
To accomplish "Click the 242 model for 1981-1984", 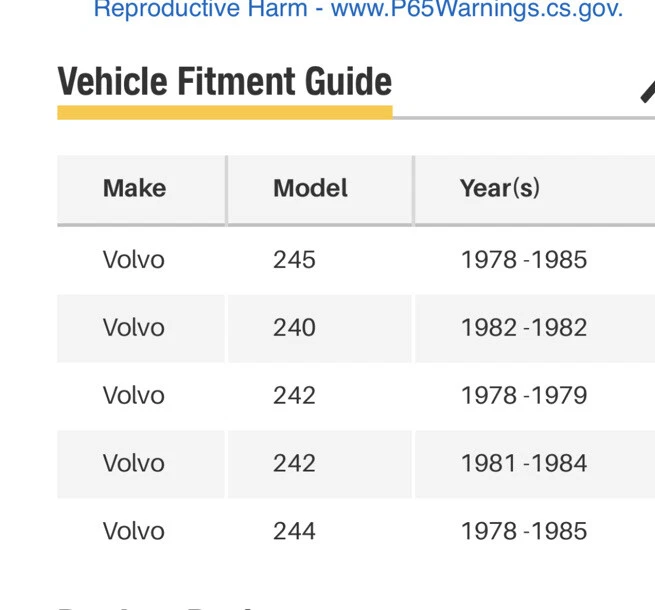I will click(294, 463).
